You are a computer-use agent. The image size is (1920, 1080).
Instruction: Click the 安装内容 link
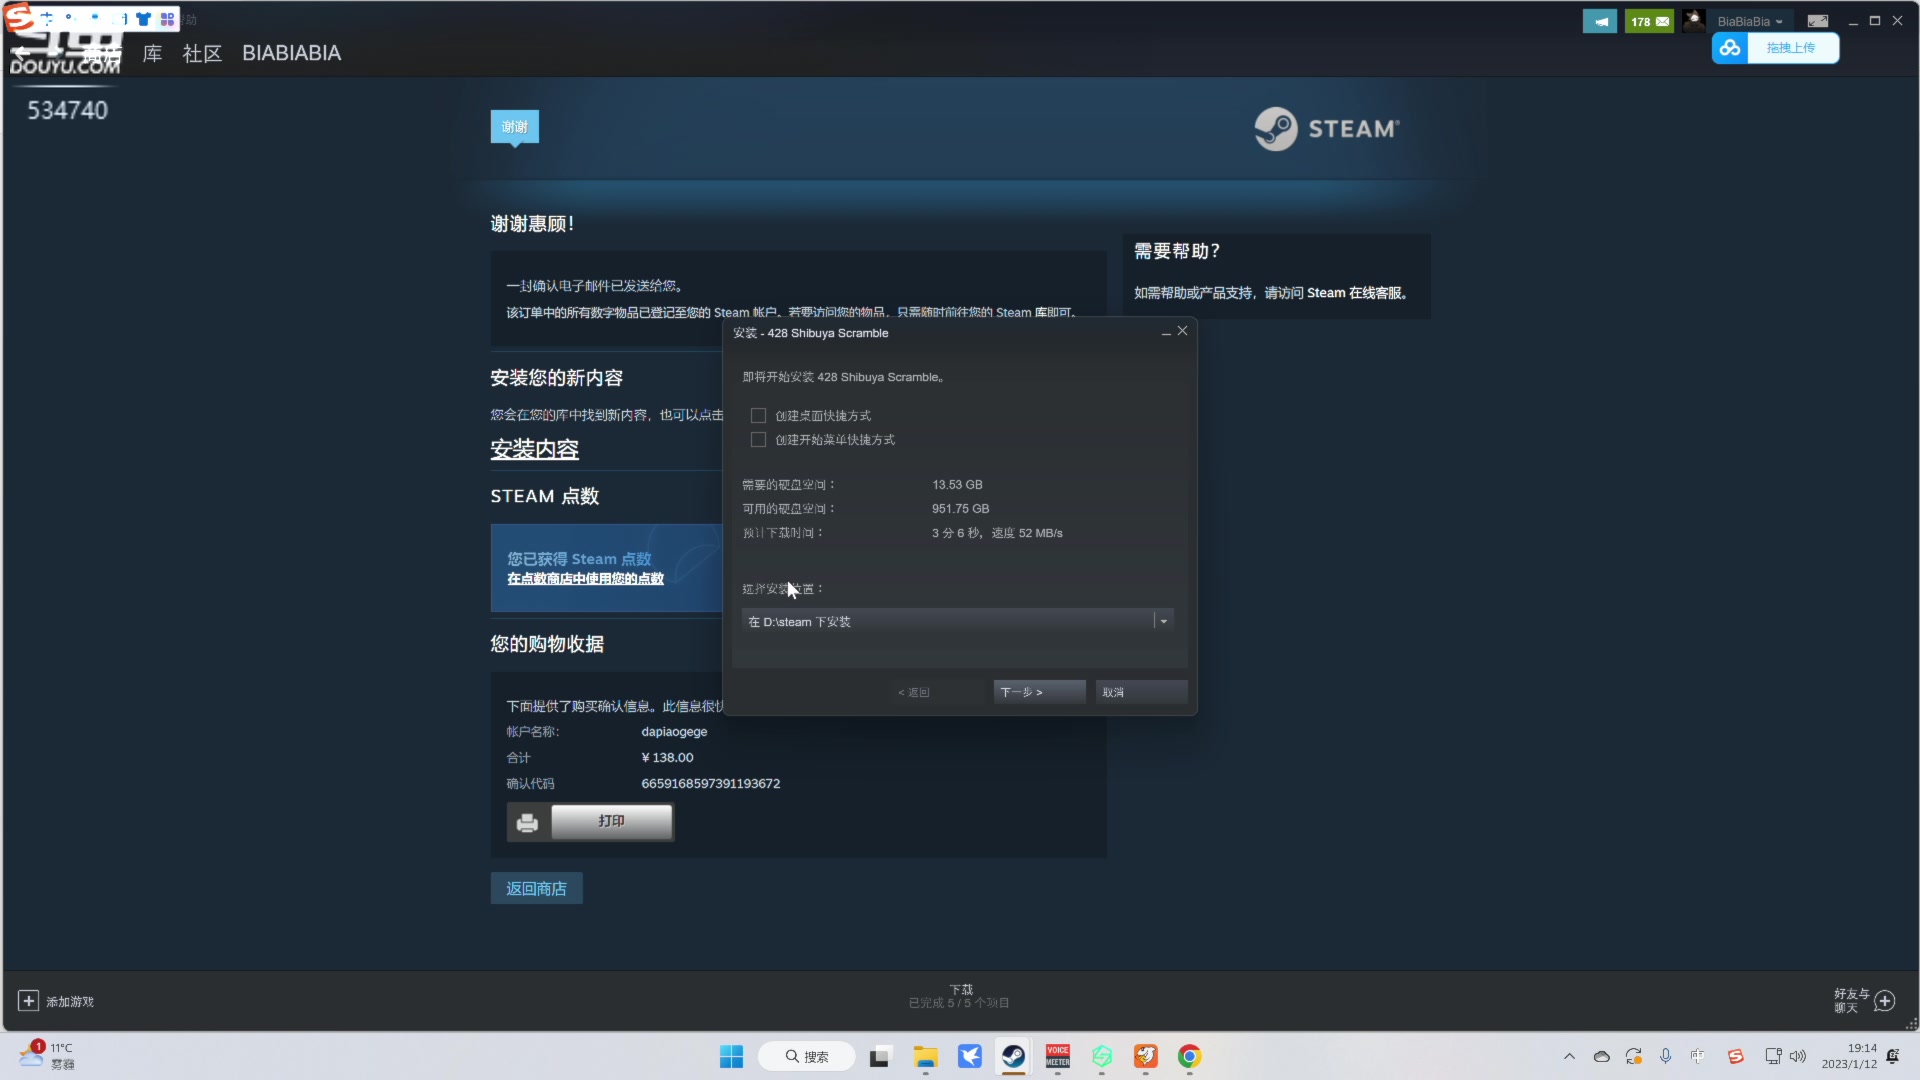(x=535, y=450)
